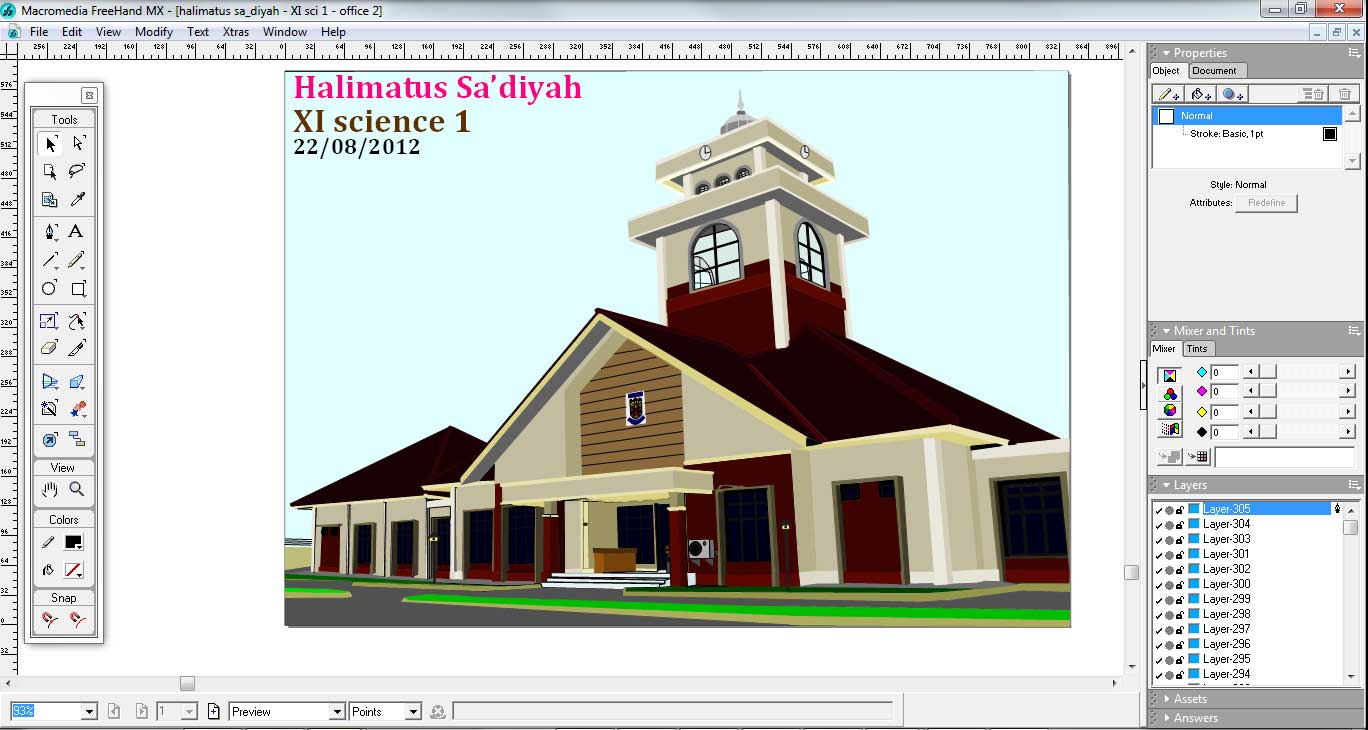Open the Preview drawing mode dropdown
Image resolution: width=1368 pixels, height=730 pixels.
(337, 712)
